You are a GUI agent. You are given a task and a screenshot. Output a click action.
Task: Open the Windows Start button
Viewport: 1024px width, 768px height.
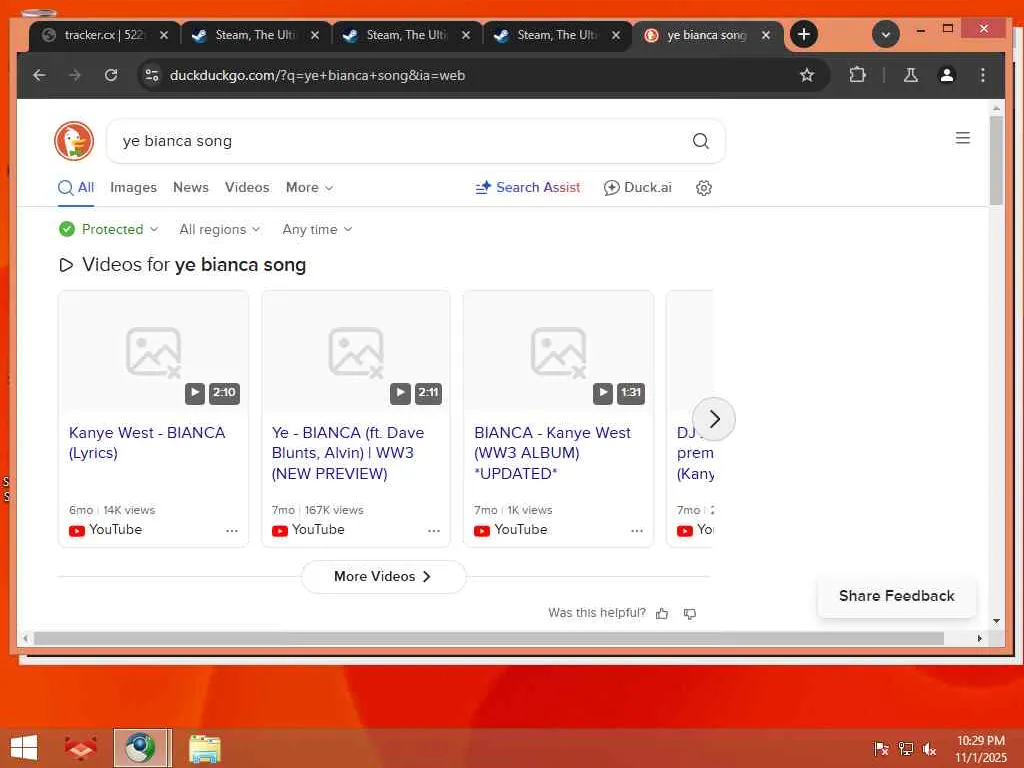(x=24, y=748)
